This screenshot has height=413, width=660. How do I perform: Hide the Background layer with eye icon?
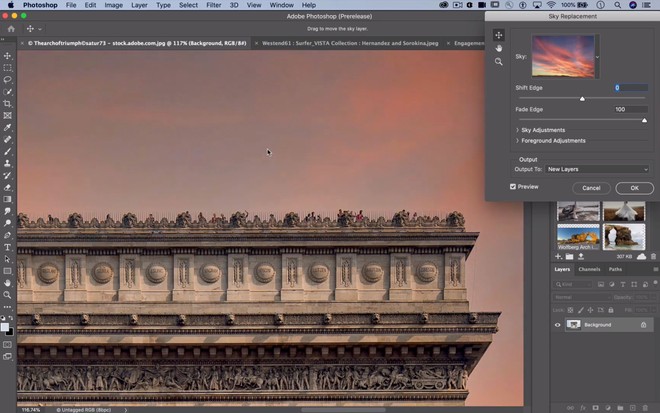558,325
